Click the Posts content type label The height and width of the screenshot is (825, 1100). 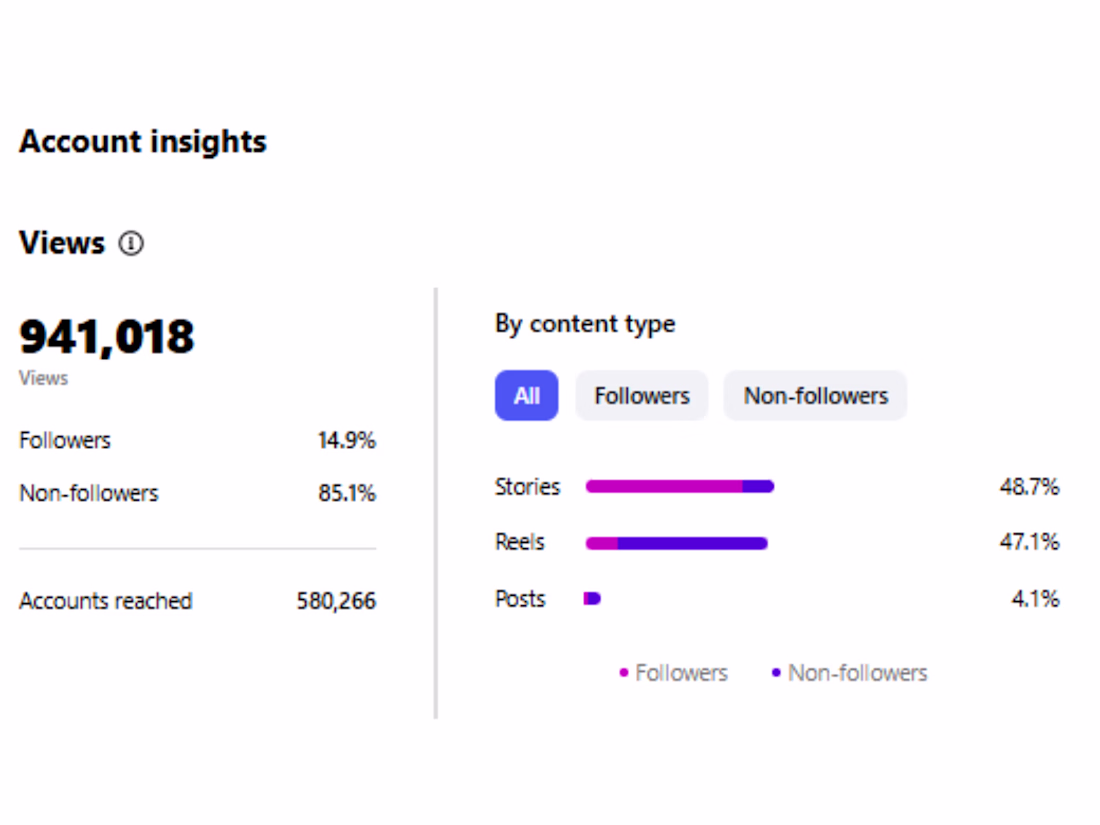click(x=520, y=599)
